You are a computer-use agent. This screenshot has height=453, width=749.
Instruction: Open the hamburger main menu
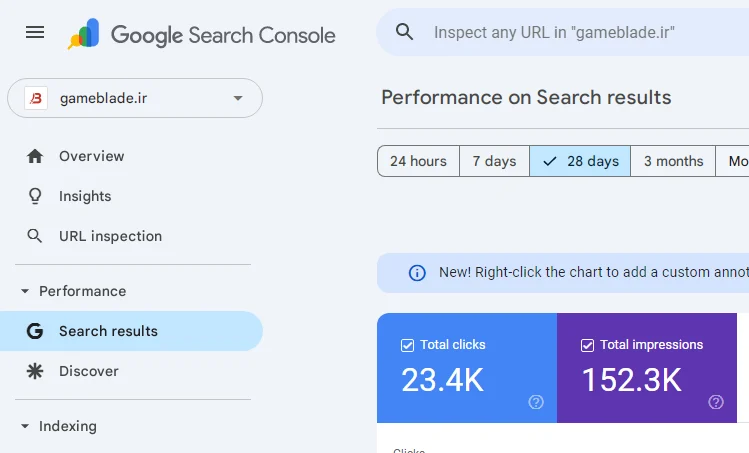click(x=35, y=32)
